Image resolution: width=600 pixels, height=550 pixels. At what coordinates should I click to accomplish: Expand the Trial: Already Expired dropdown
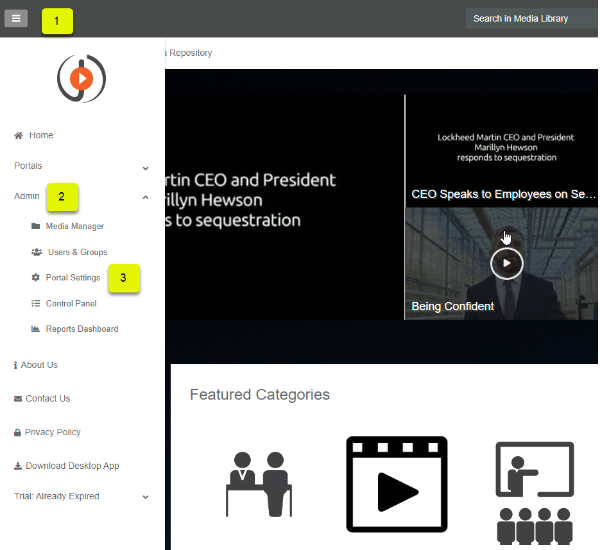pos(146,497)
